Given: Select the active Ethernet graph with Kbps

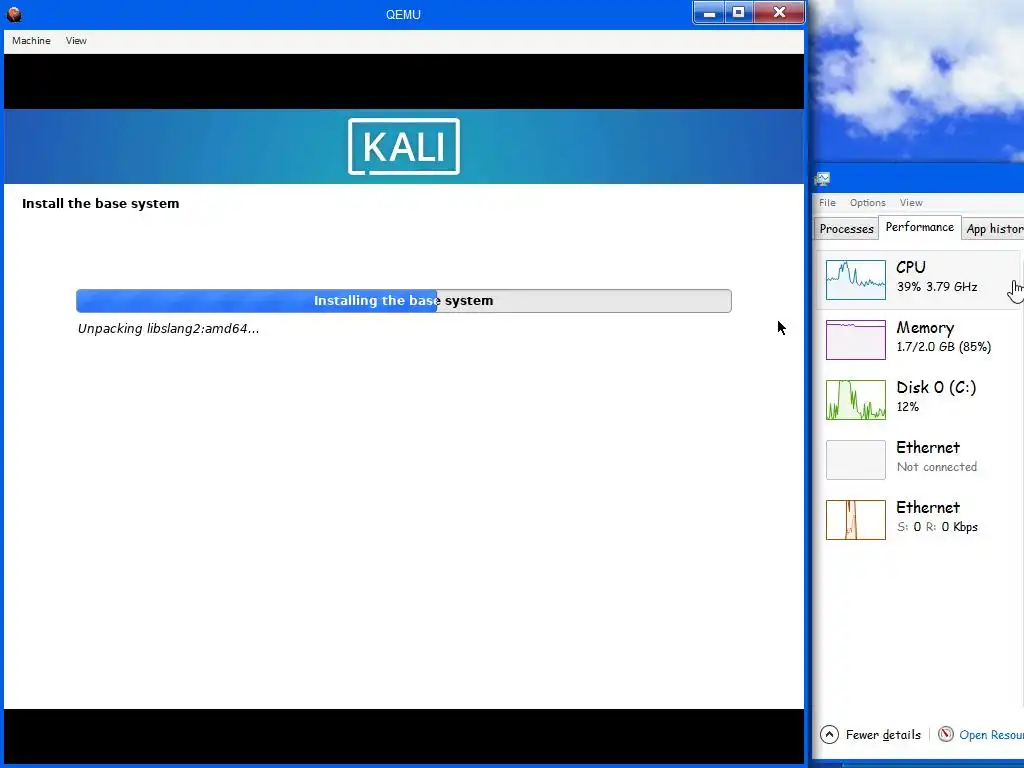Looking at the screenshot, I should pos(856,520).
